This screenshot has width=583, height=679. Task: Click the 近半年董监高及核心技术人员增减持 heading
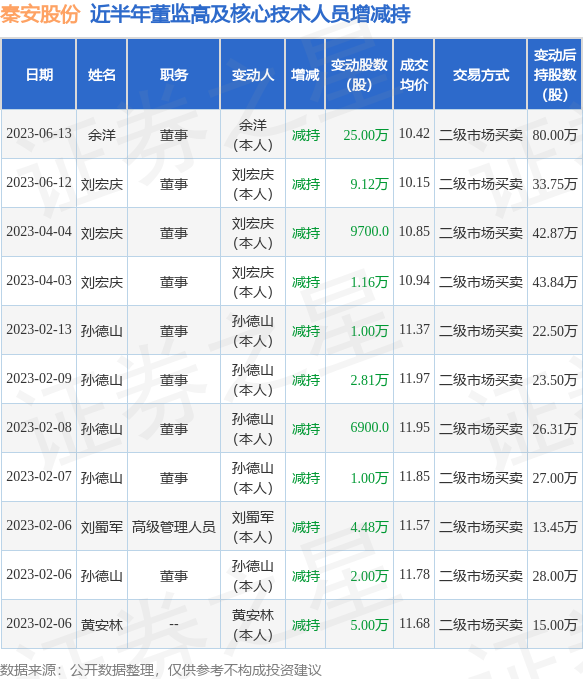click(x=250, y=14)
